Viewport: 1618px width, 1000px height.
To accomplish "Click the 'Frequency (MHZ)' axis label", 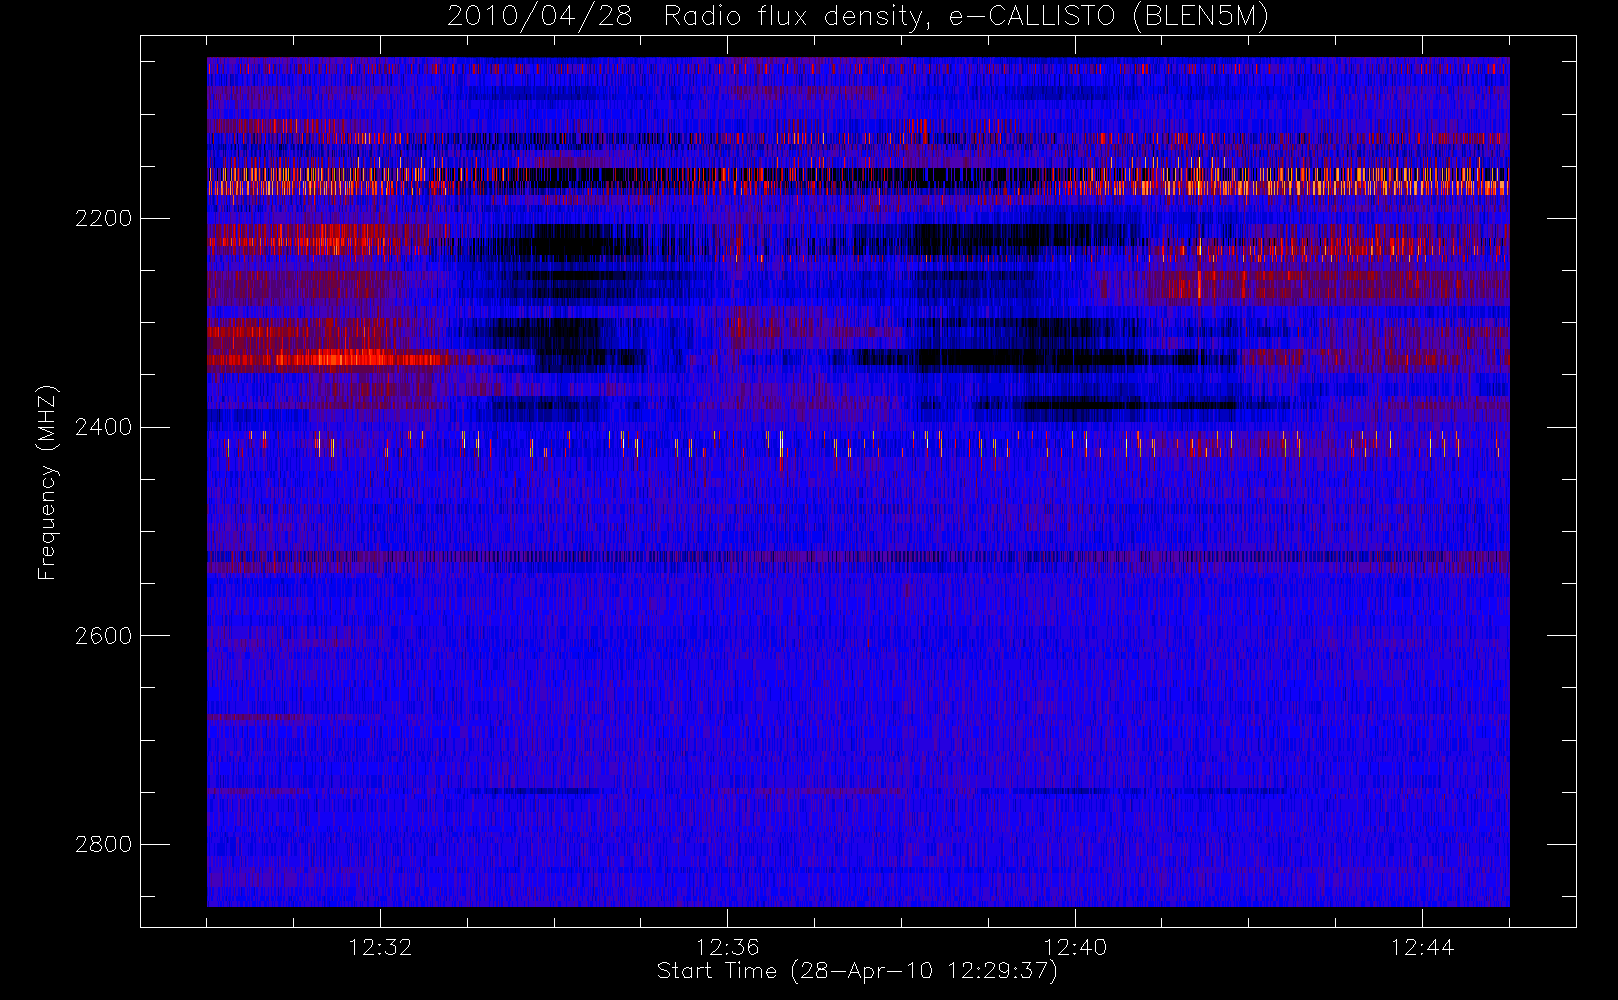I will (47, 483).
